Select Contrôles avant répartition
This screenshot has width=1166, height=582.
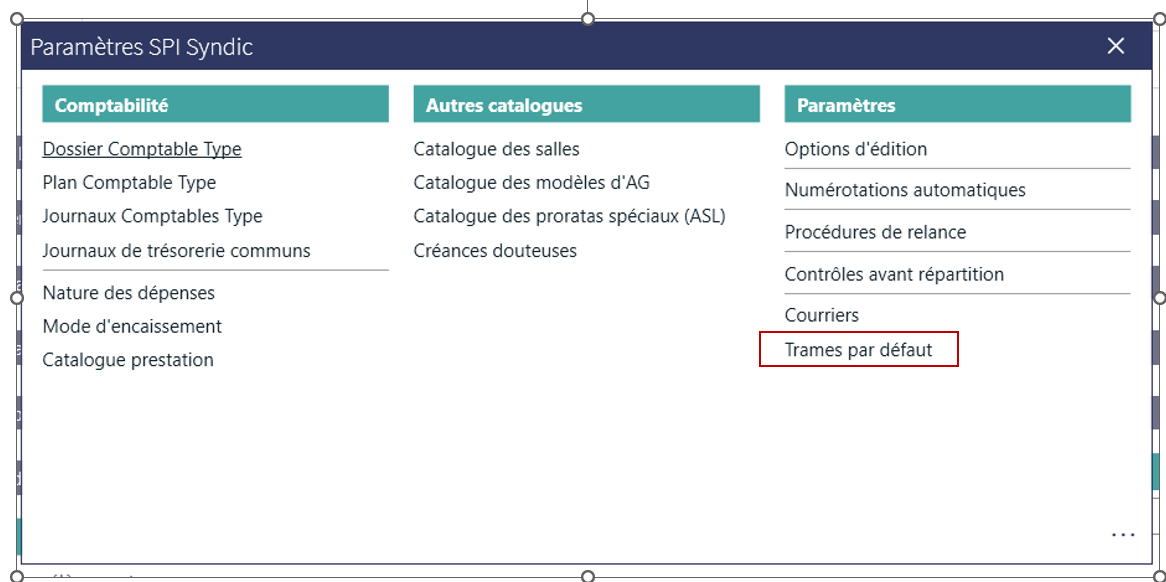tap(894, 274)
